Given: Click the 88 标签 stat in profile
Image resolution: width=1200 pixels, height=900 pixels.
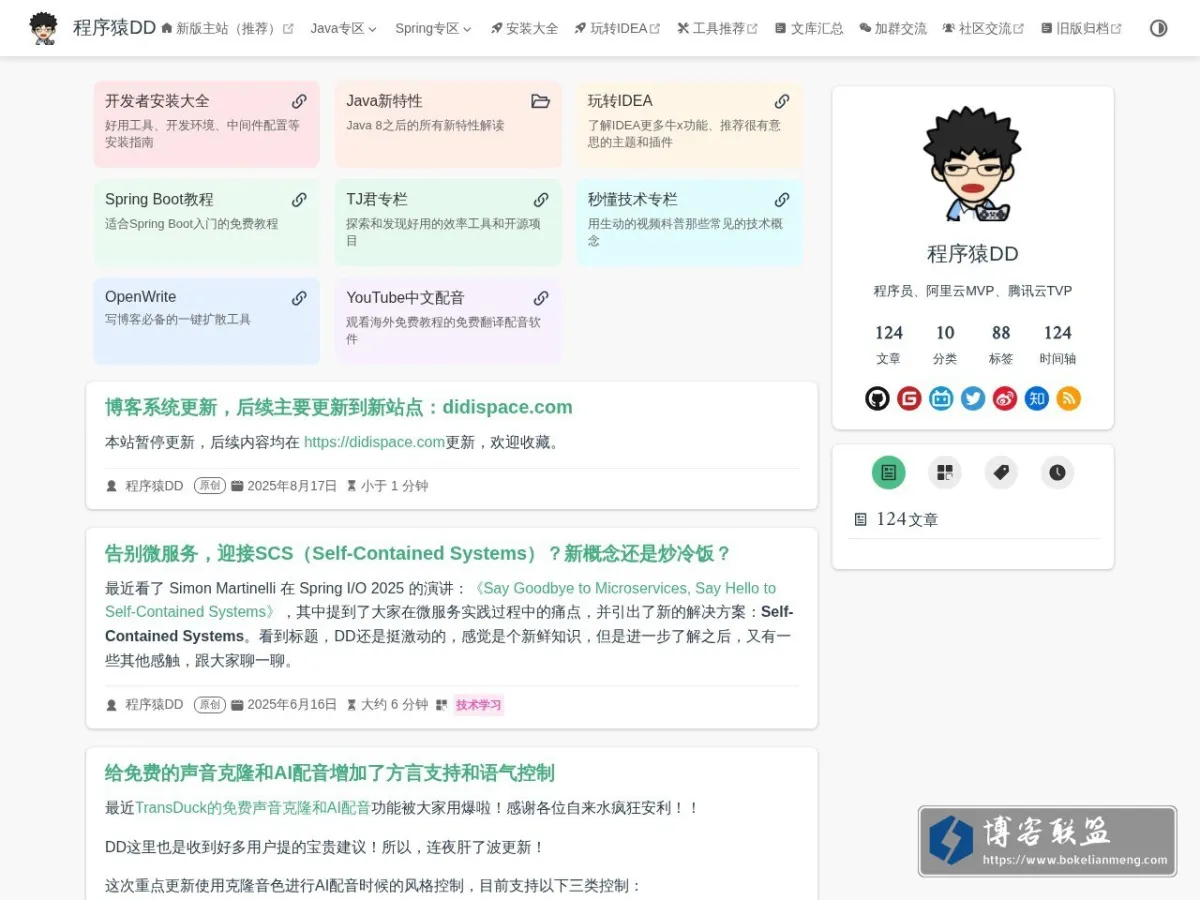Looking at the screenshot, I should tap(1001, 344).
